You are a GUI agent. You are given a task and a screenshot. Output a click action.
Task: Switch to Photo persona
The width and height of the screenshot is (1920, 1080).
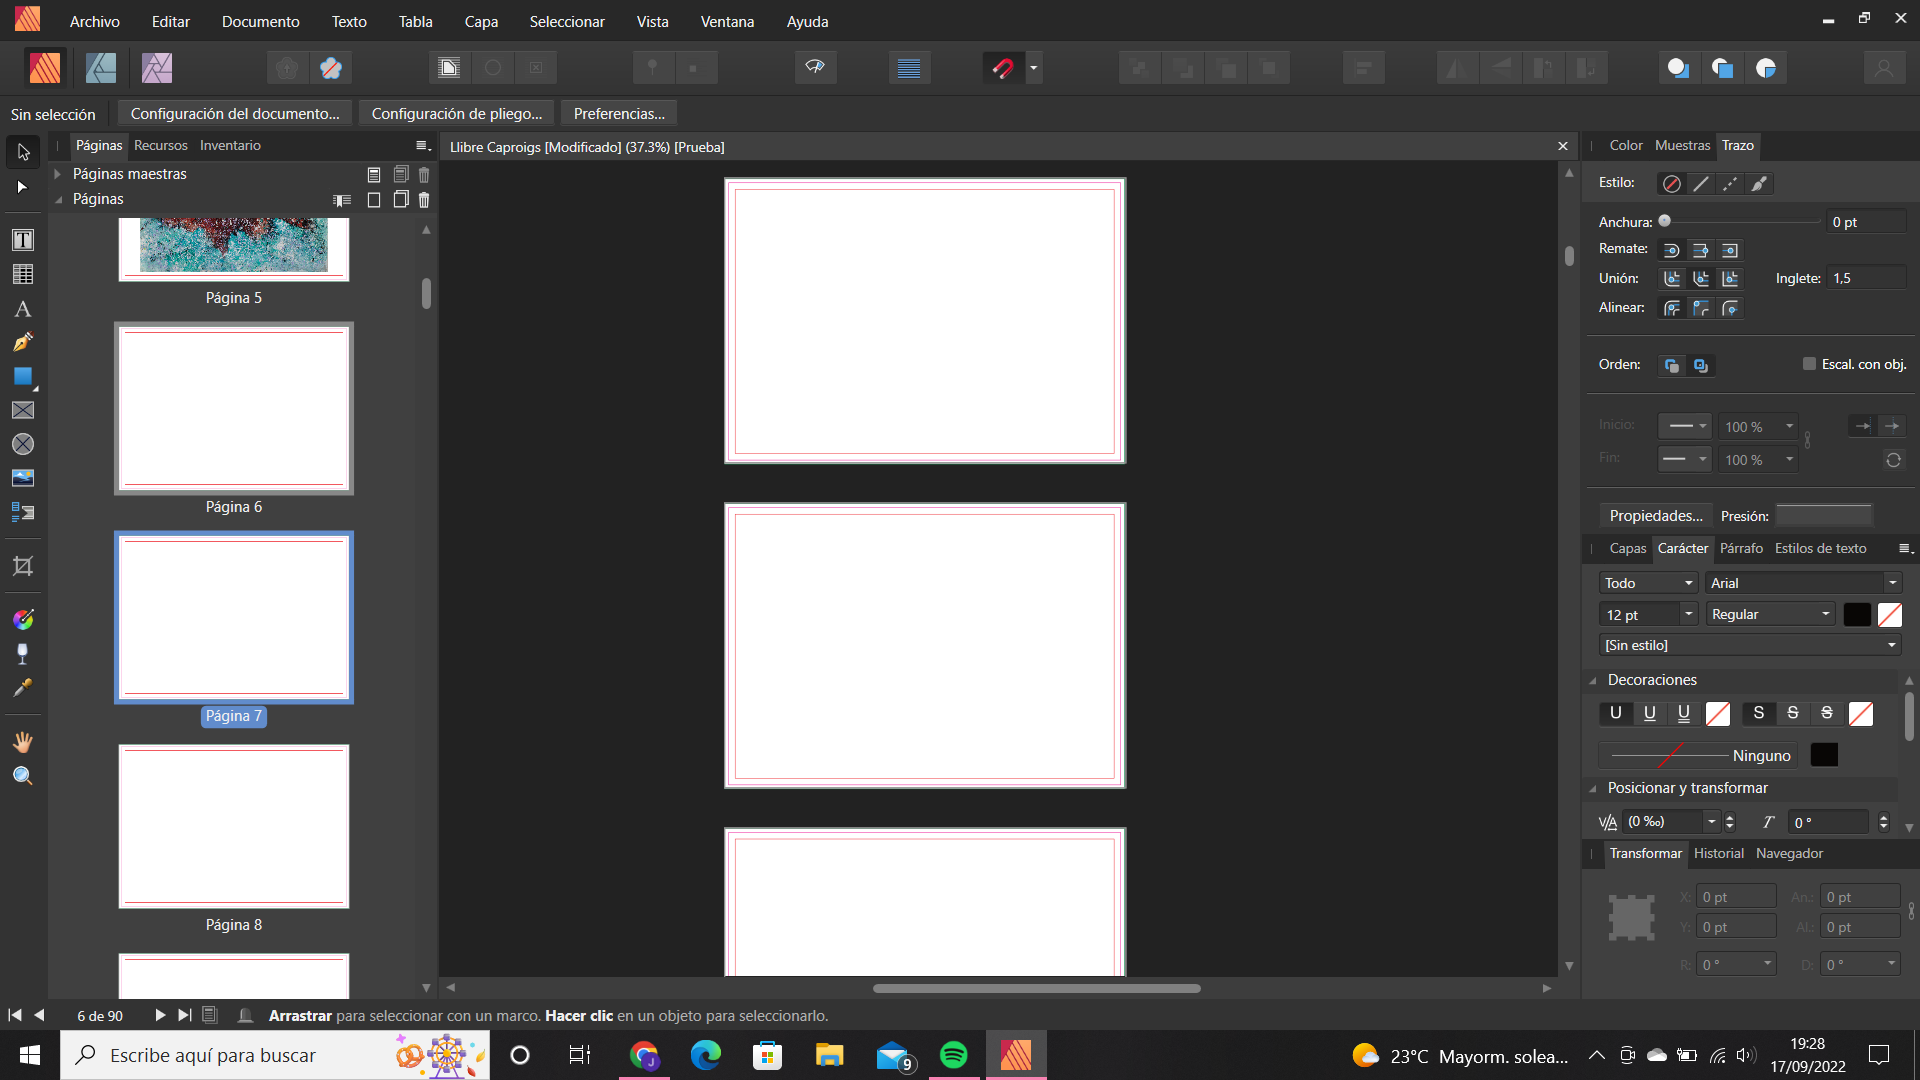157,68
